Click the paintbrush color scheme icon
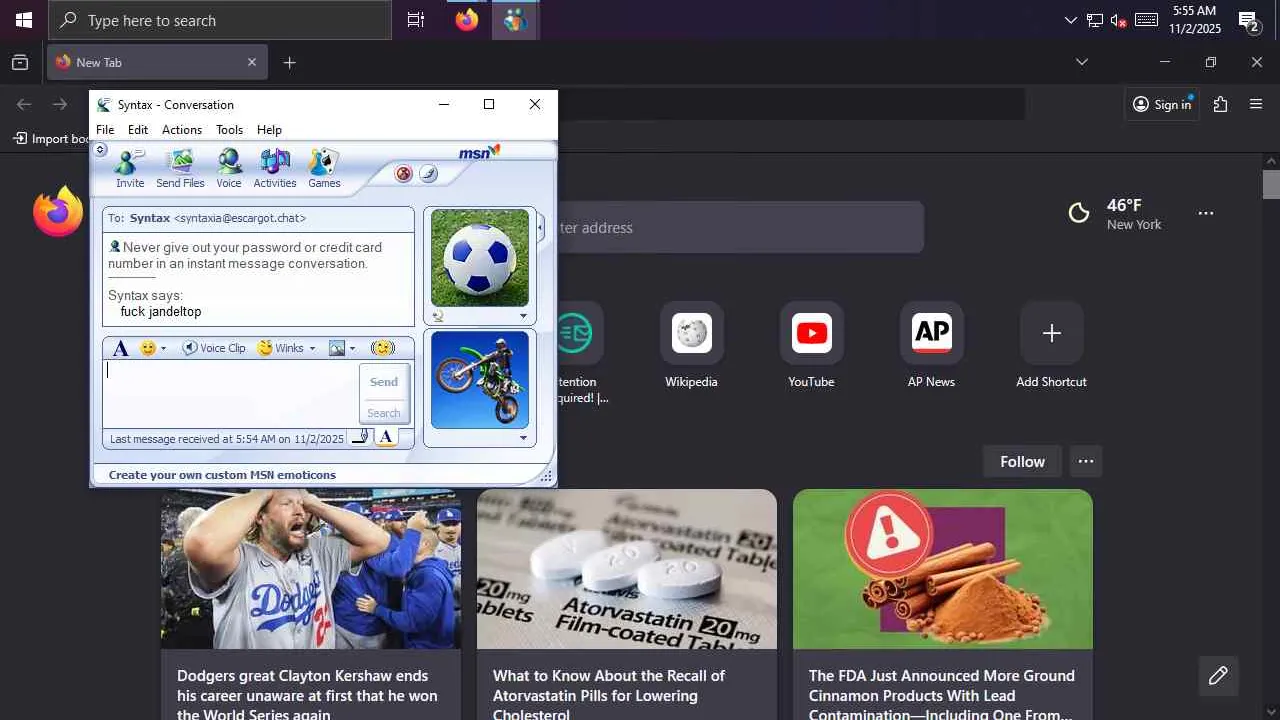 428,173
